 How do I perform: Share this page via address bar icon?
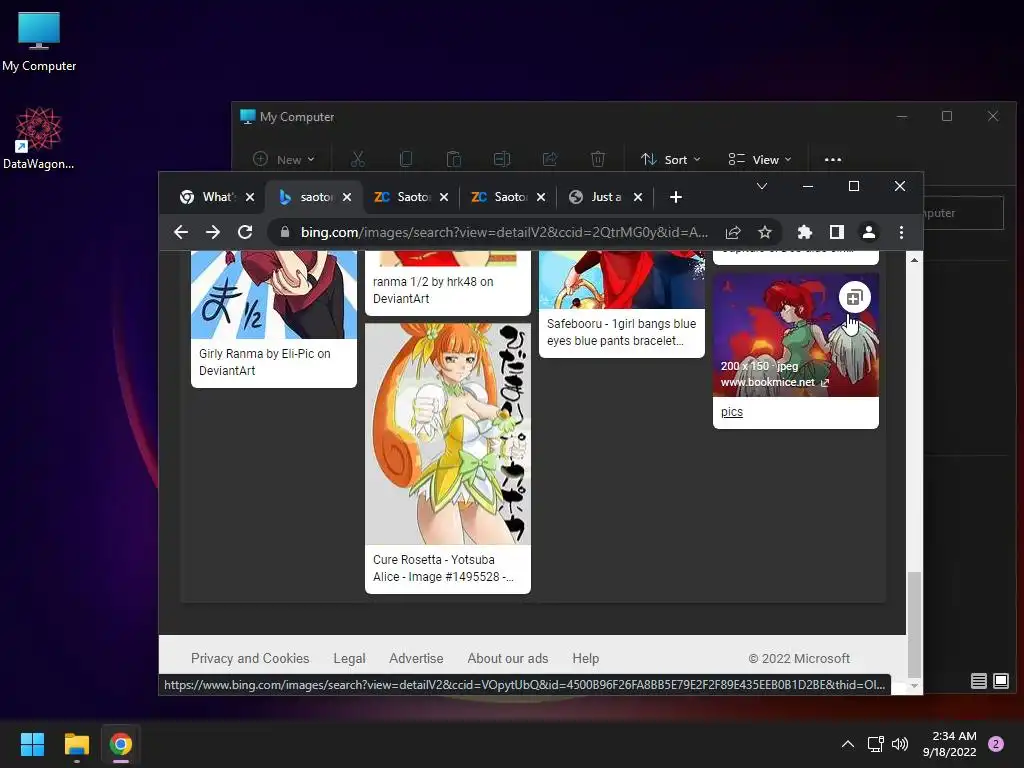(x=733, y=232)
